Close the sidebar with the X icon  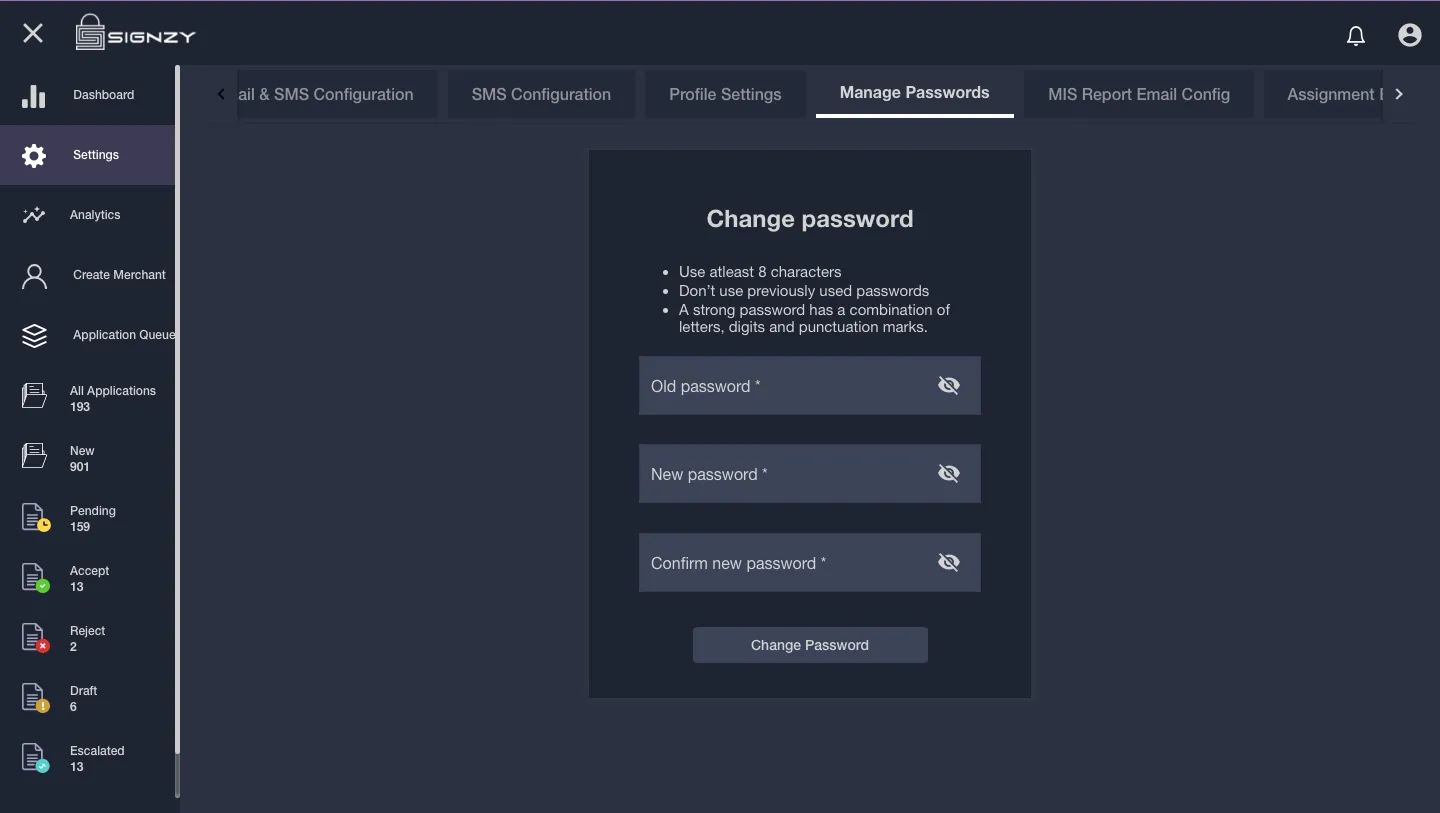pos(33,34)
